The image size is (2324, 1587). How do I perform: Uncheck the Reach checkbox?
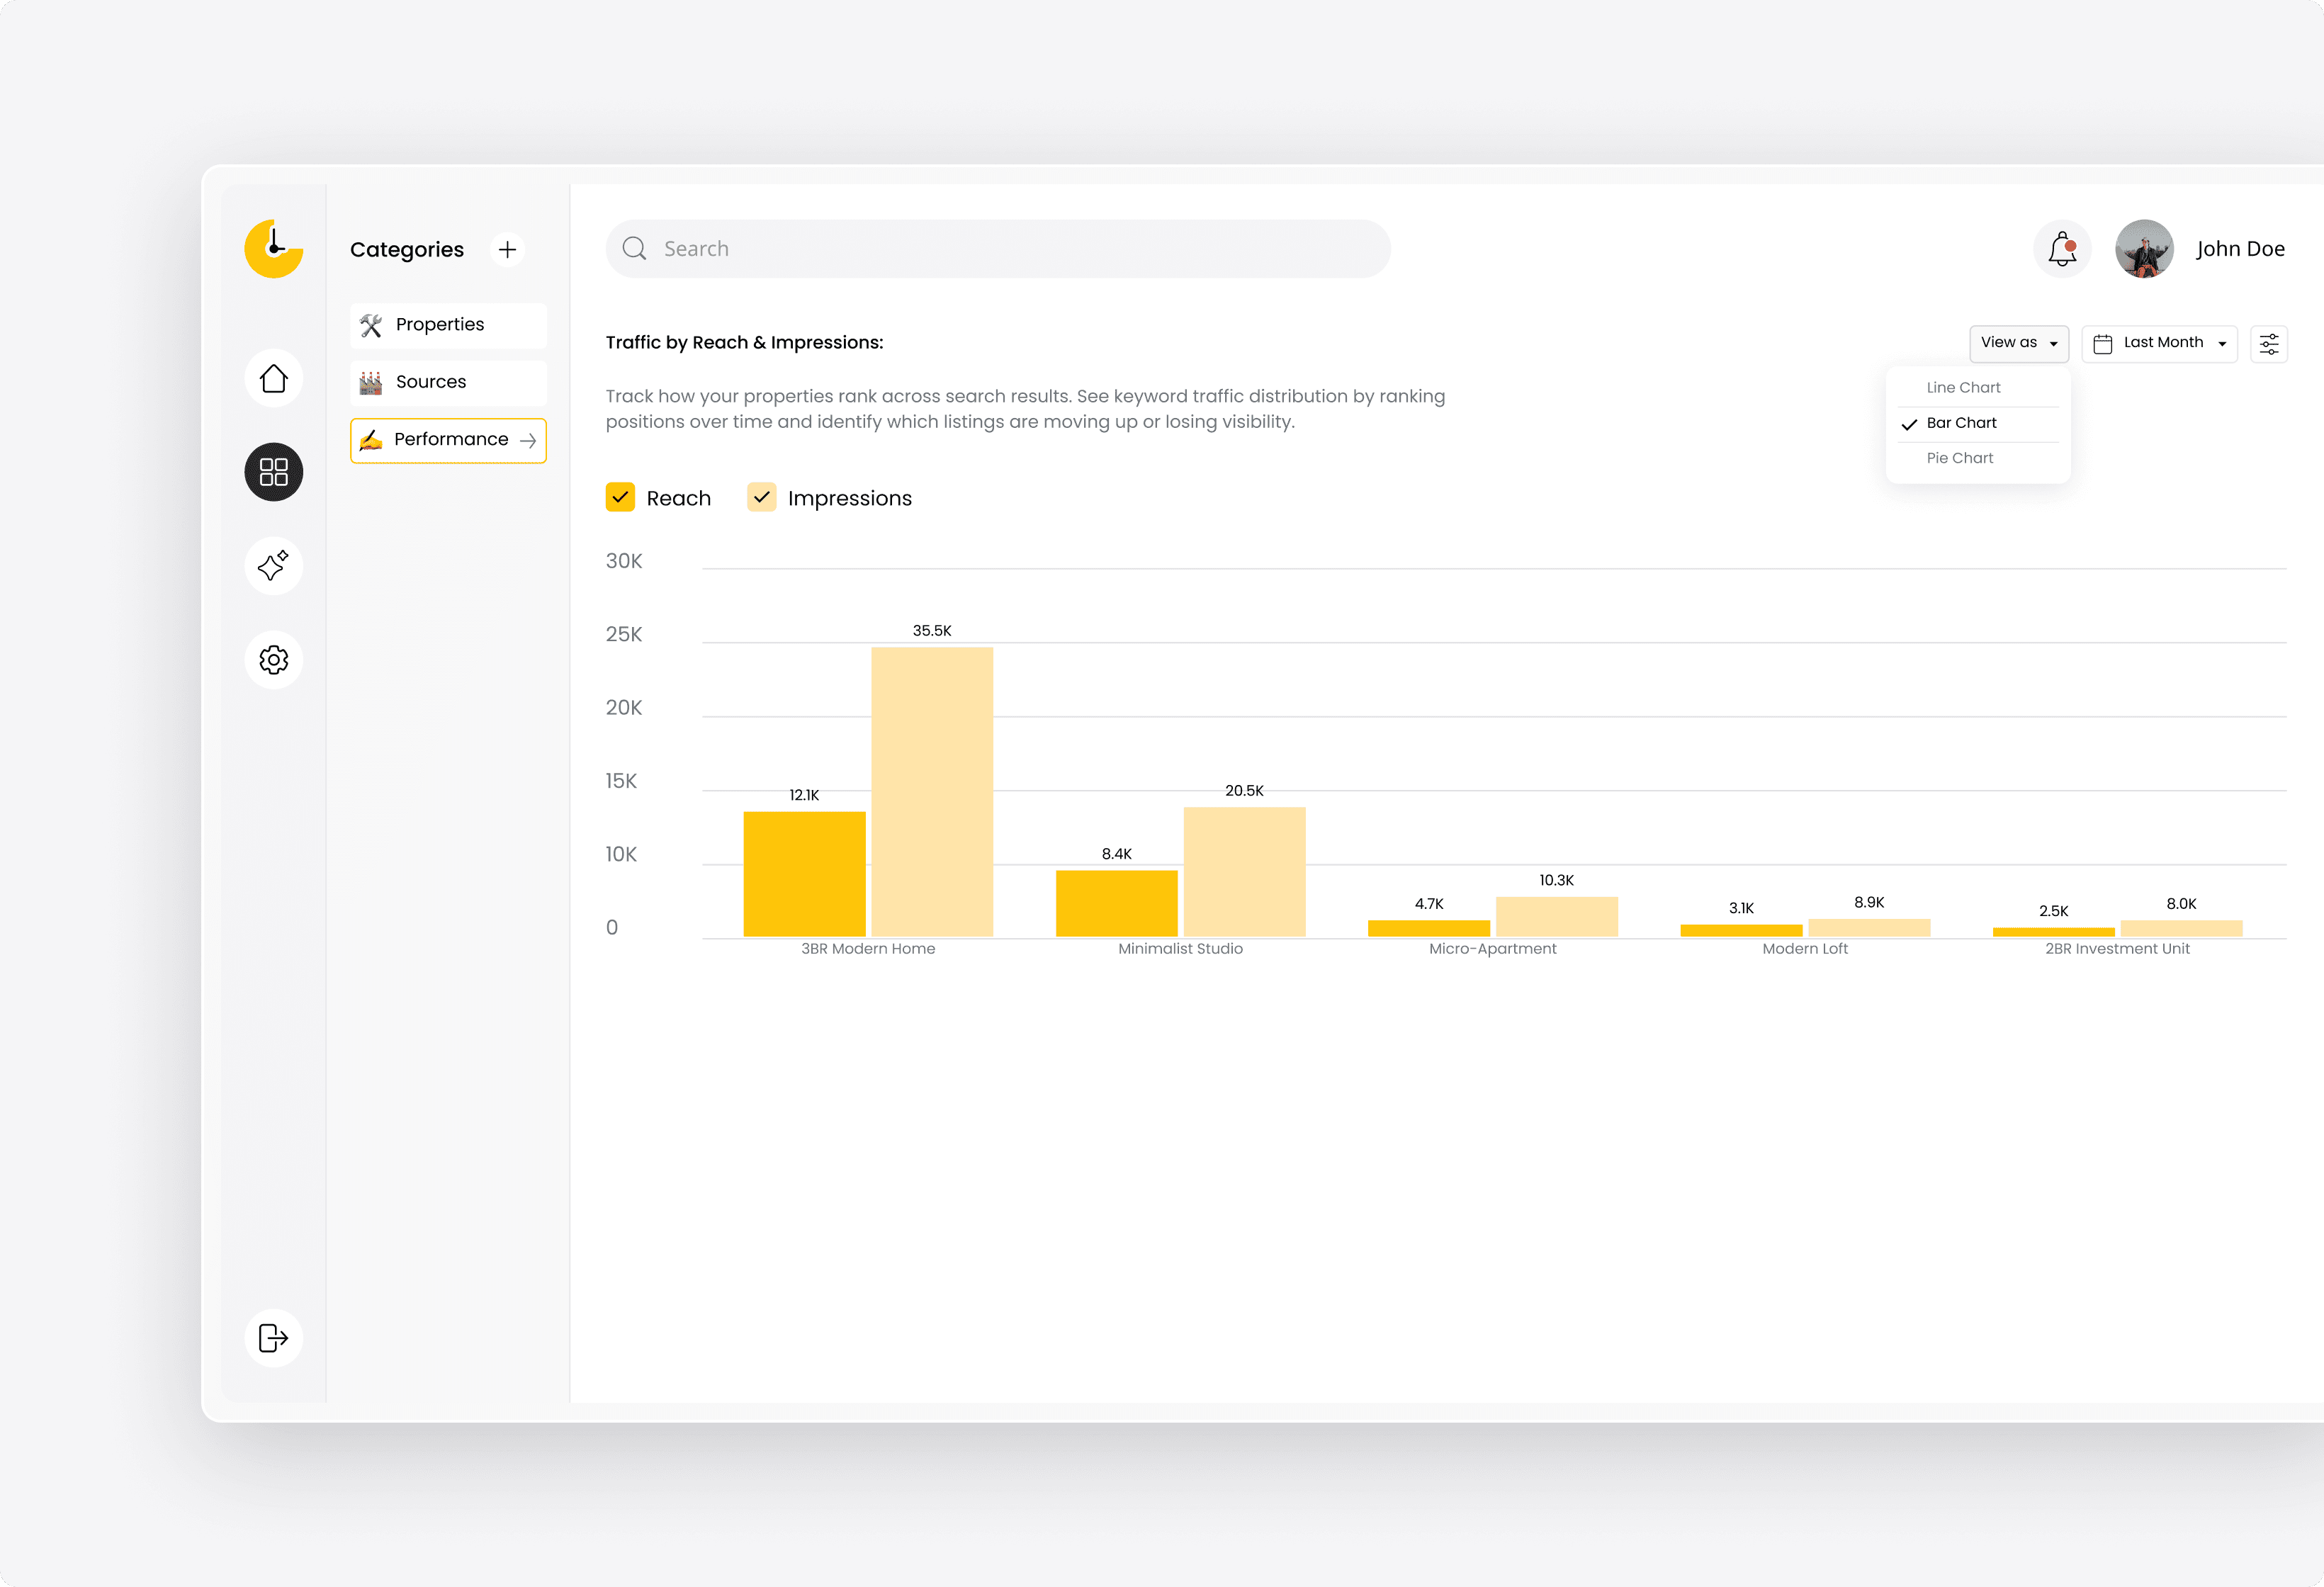click(x=620, y=497)
